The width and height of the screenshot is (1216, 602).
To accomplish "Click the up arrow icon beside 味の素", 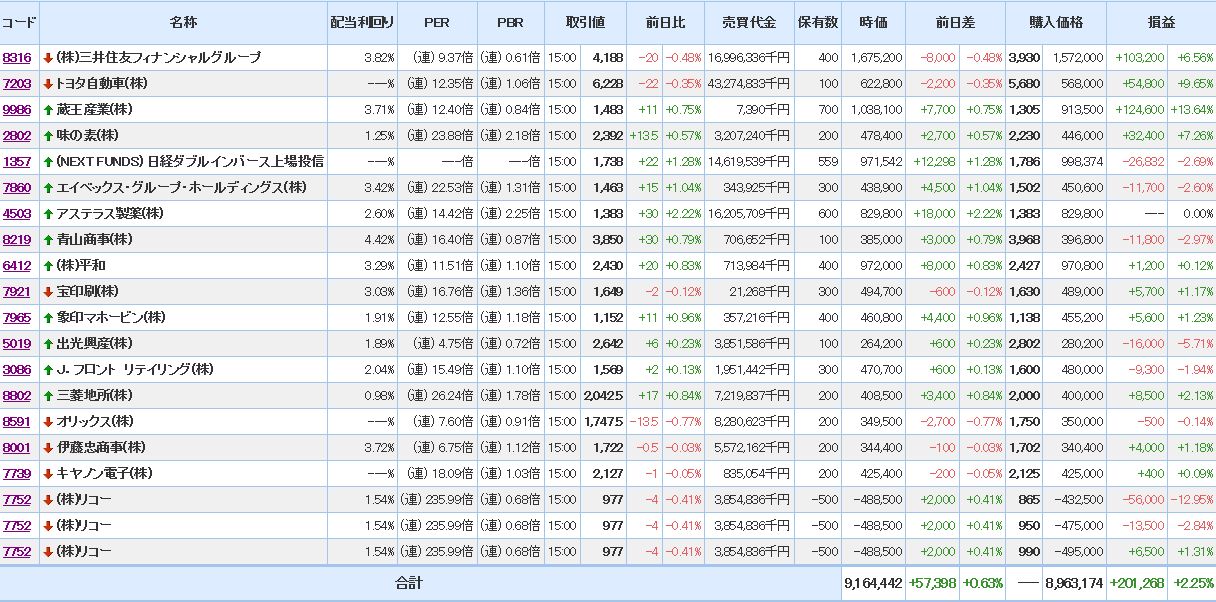I will click(x=48, y=136).
